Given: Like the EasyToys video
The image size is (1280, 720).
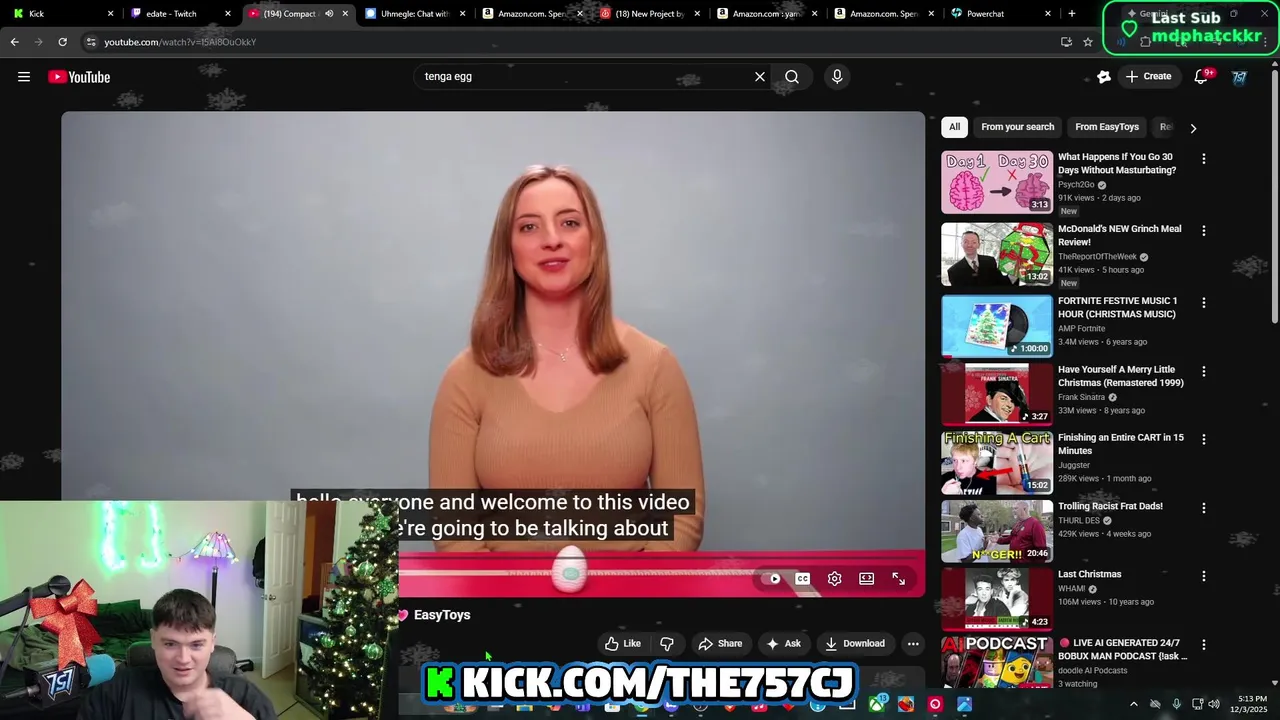Looking at the screenshot, I should click(622, 644).
